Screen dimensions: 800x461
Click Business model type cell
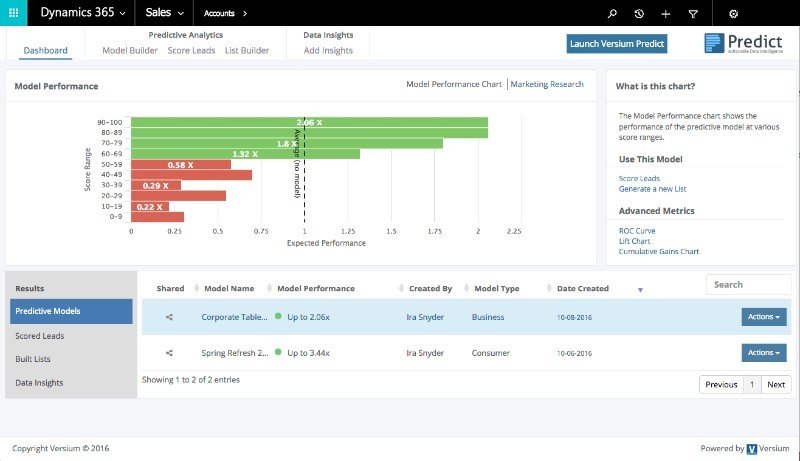488,317
